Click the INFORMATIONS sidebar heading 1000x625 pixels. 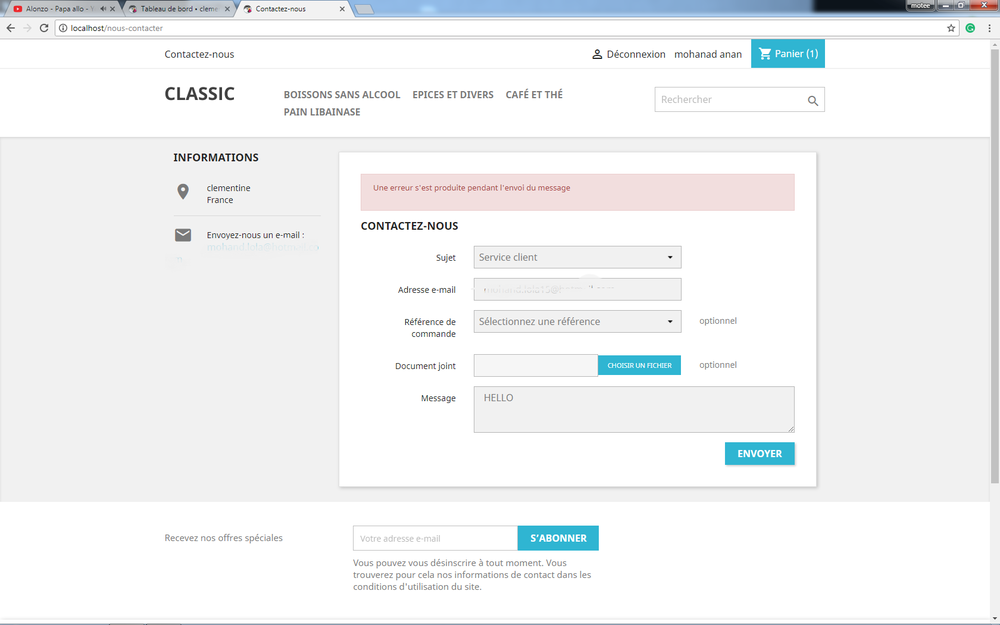[216, 158]
